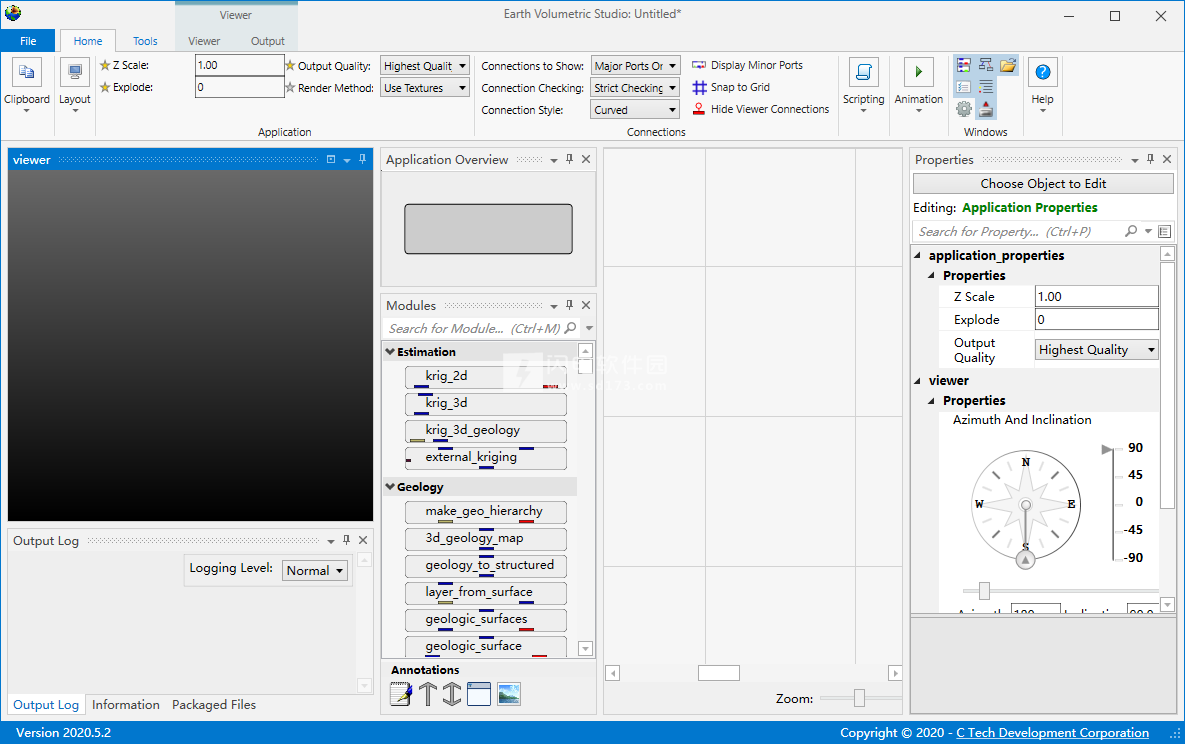Open the Connections to Show dropdown

(635, 66)
